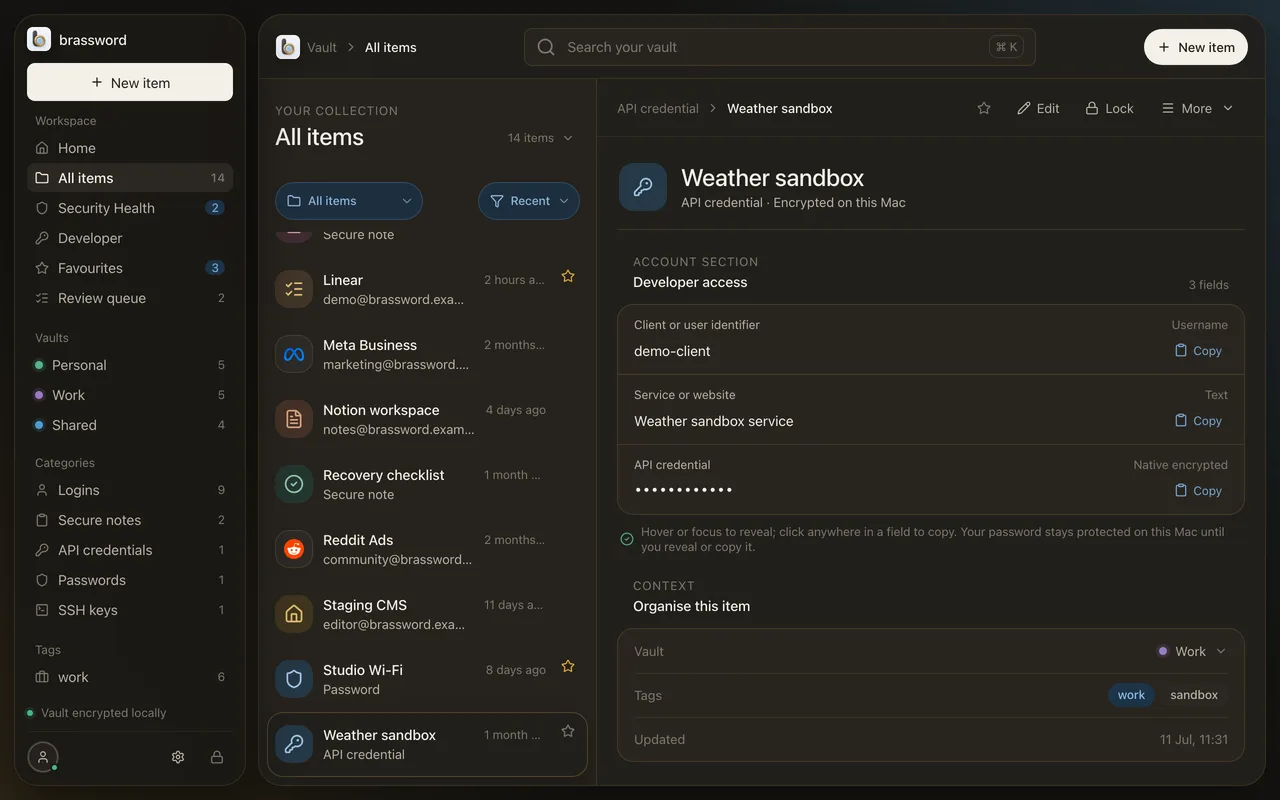The width and height of the screenshot is (1280, 800).
Task: Click the Reddit Ads logo icon
Action: click(294, 549)
